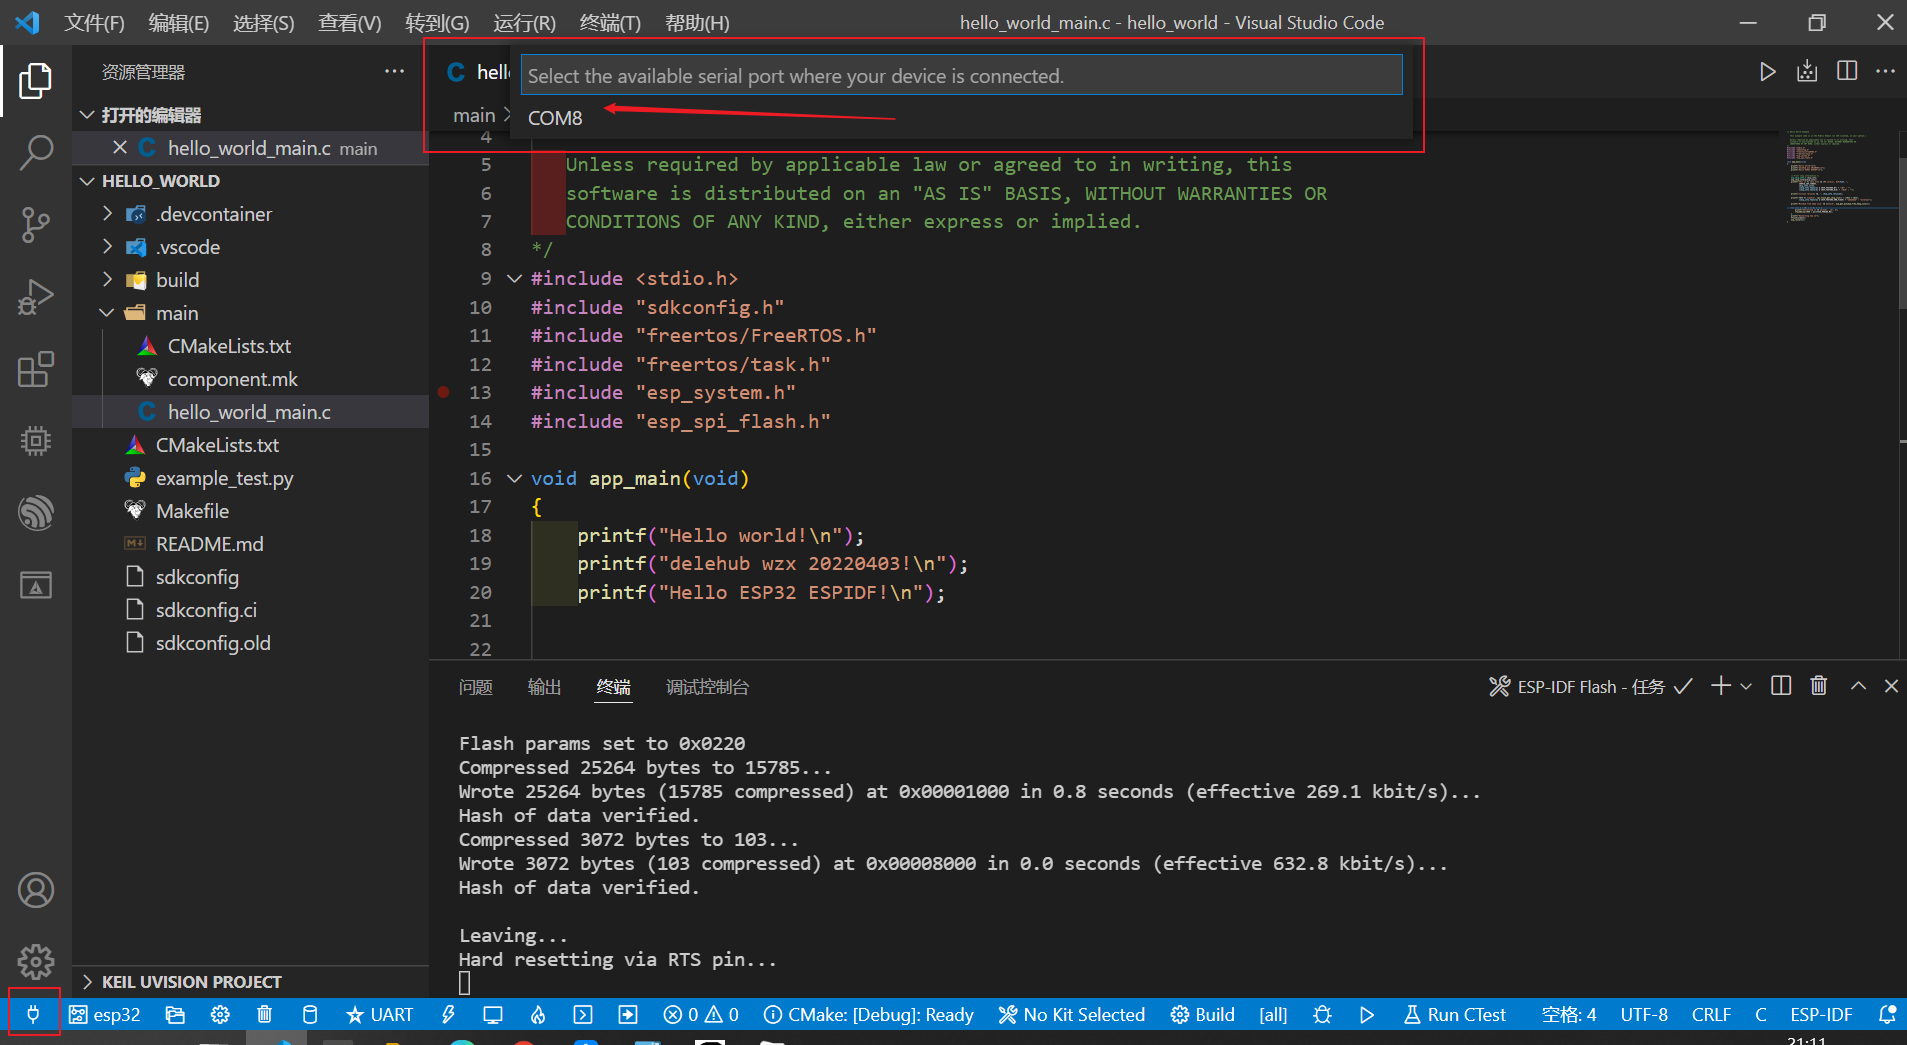Open editor More Actions ellipsis
Screen dimensions: 1907x1045
[x=1885, y=71]
